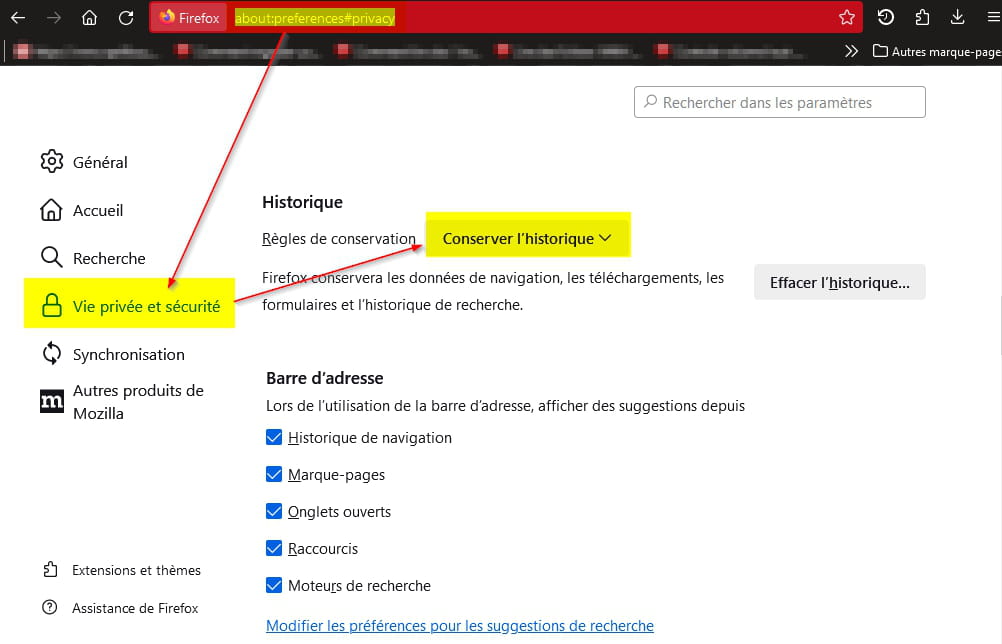The height and width of the screenshot is (644, 1002).
Task: Open Assistance de Firefox link
Action: (x=120, y=608)
